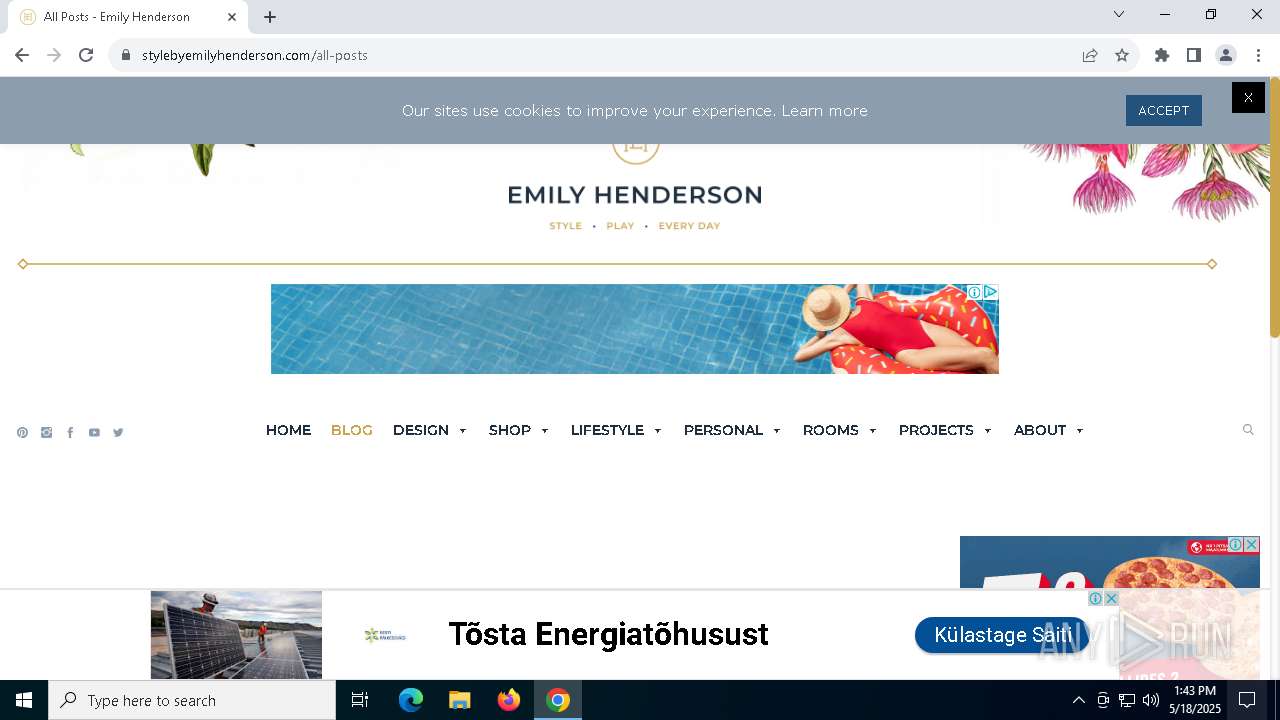The height and width of the screenshot is (720, 1280).
Task: Click the site search magnifier icon
Action: pos(1248,430)
